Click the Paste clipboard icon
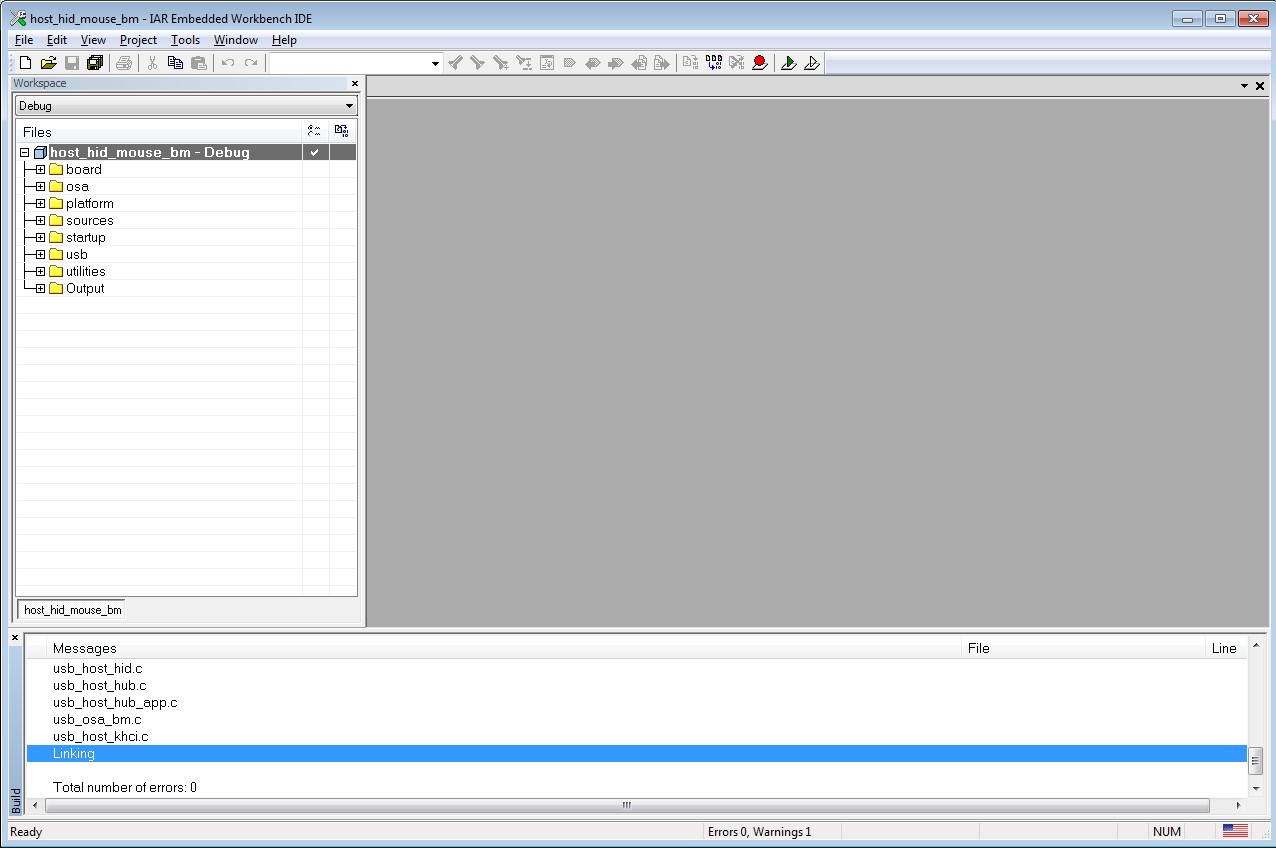The width and height of the screenshot is (1276, 848). tap(199, 63)
